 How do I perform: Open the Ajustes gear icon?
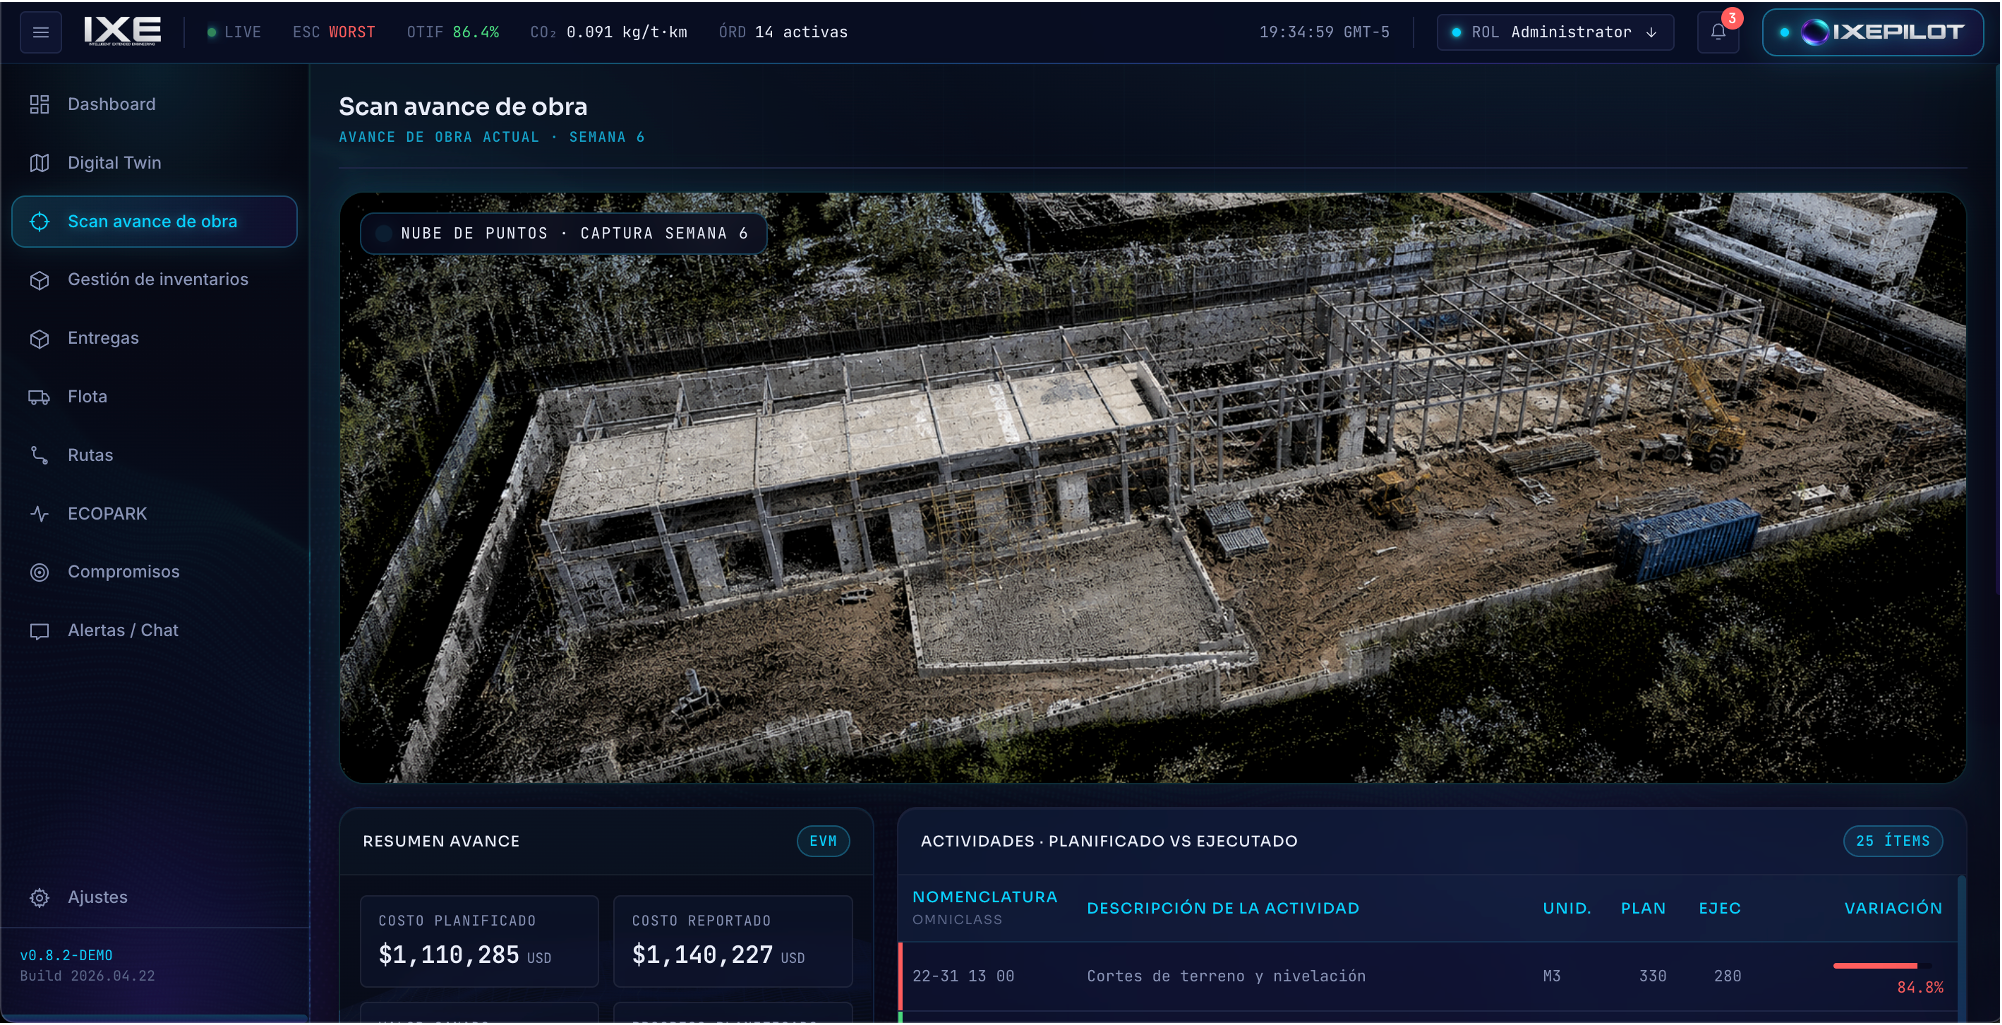pyautogui.click(x=40, y=898)
